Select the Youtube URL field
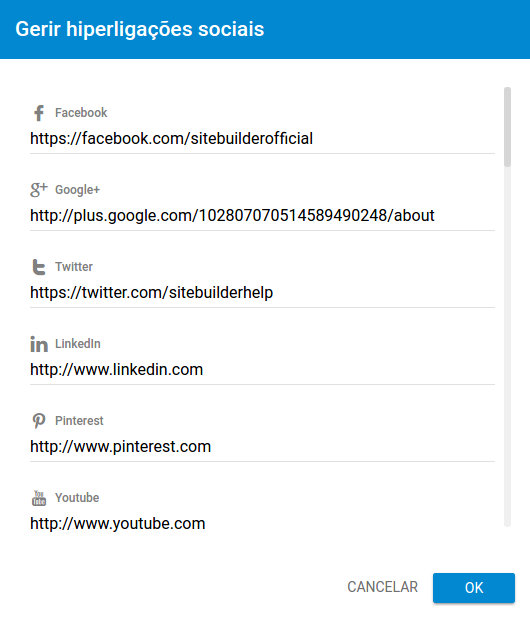 (x=262, y=524)
